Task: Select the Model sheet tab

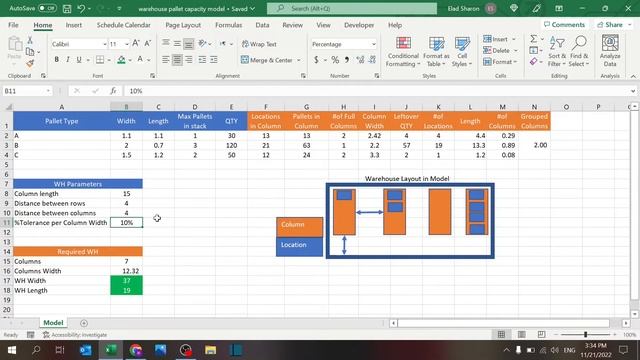Action: [53, 322]
